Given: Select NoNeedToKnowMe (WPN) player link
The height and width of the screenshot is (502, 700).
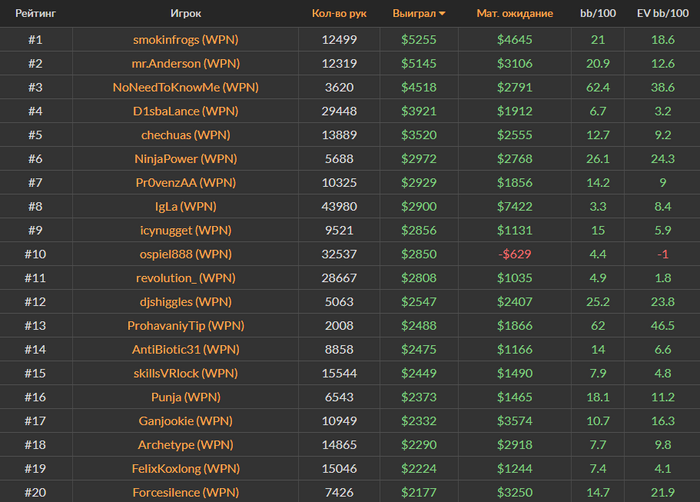Looking at the screenshot, I should [186, 88].
